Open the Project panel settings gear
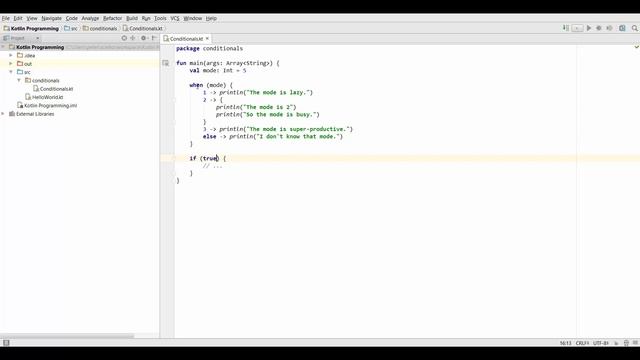 tap(144, 38)
